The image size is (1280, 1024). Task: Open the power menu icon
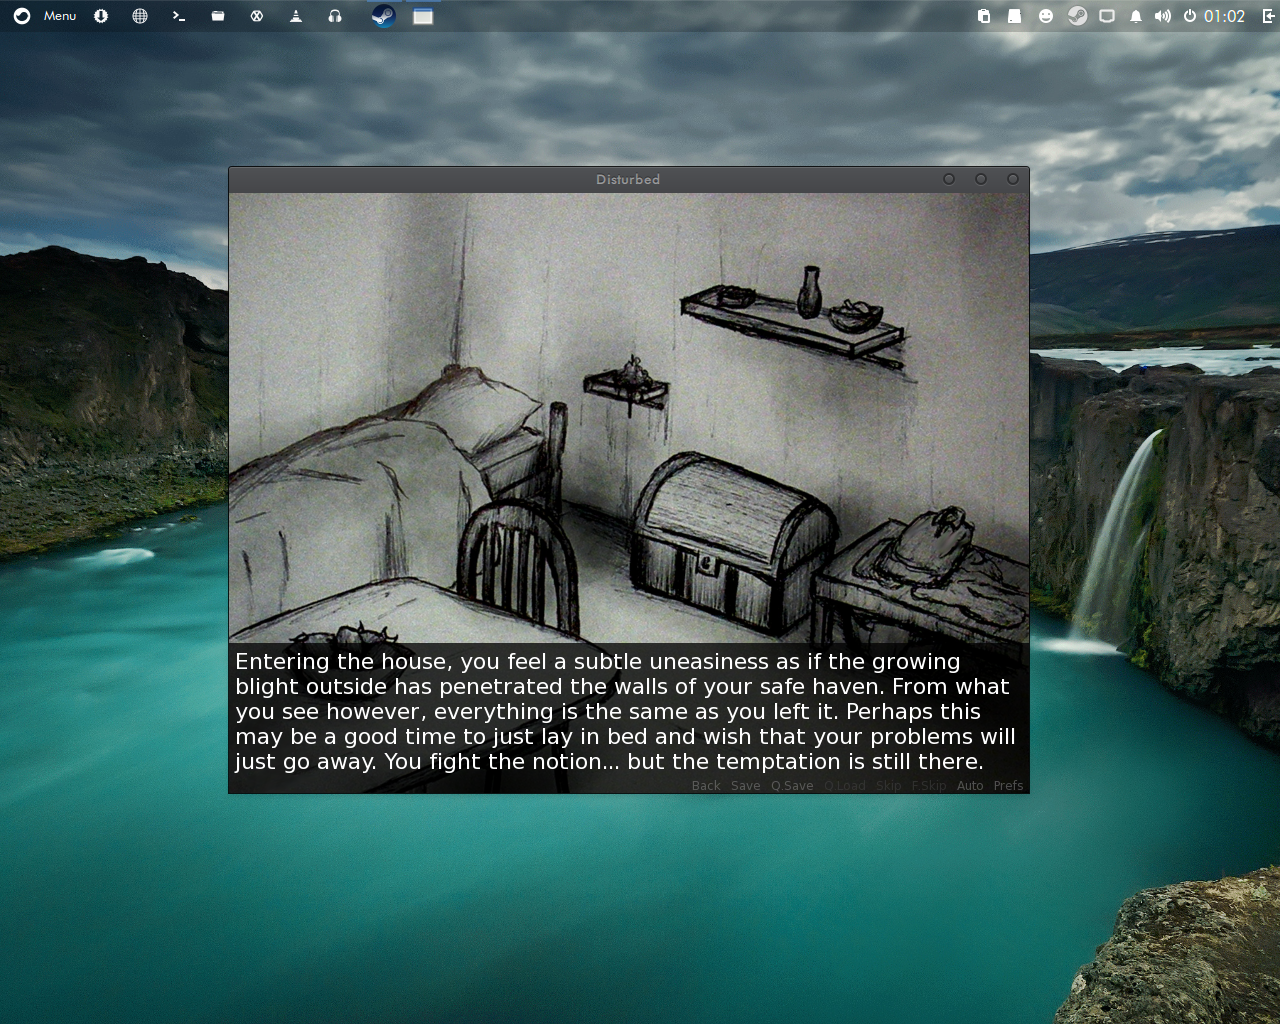click(x=1190, y=16)
